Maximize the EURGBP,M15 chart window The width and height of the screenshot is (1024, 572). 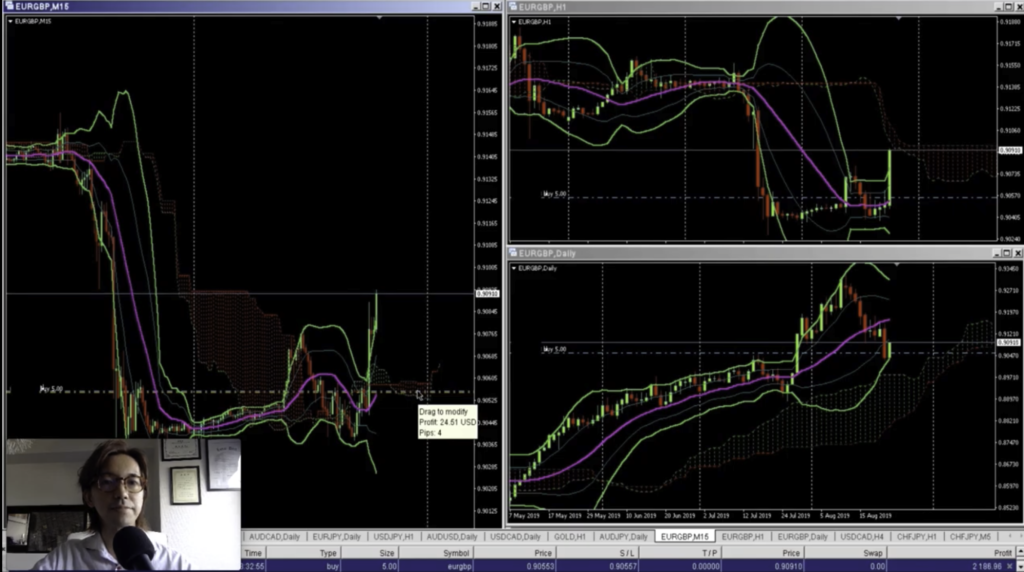485,6
